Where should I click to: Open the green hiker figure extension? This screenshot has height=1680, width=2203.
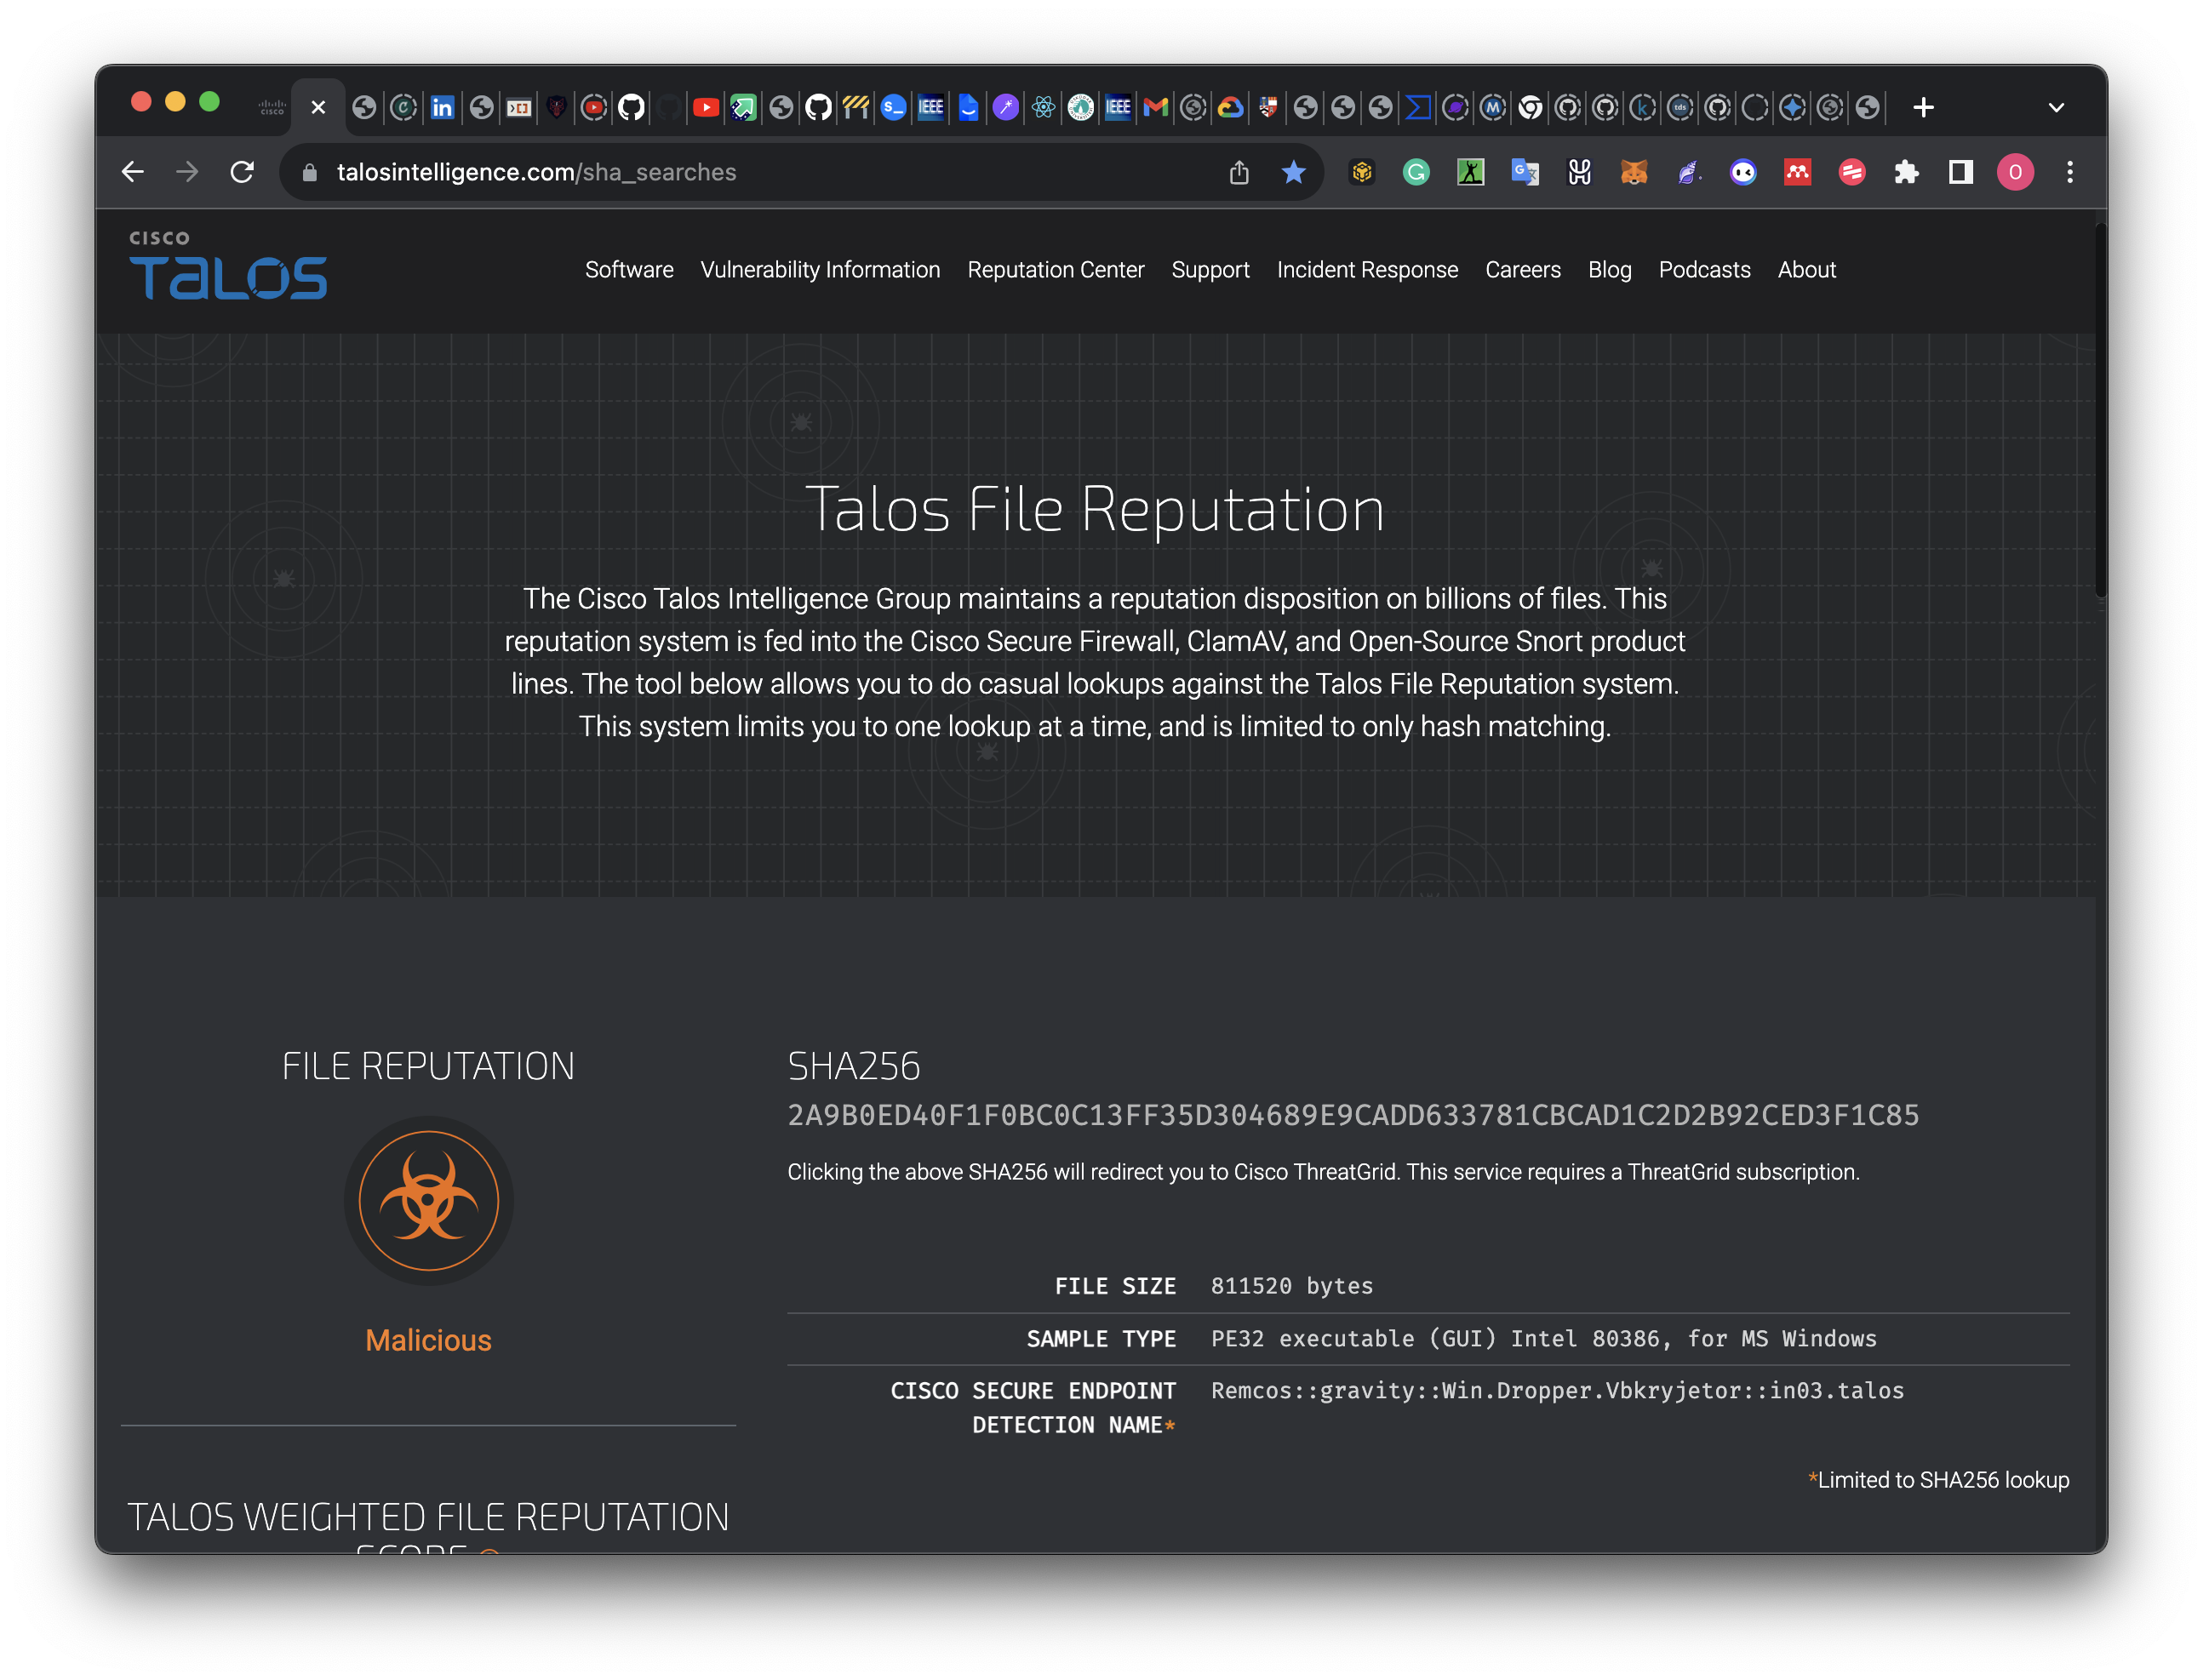point(1470,172)
